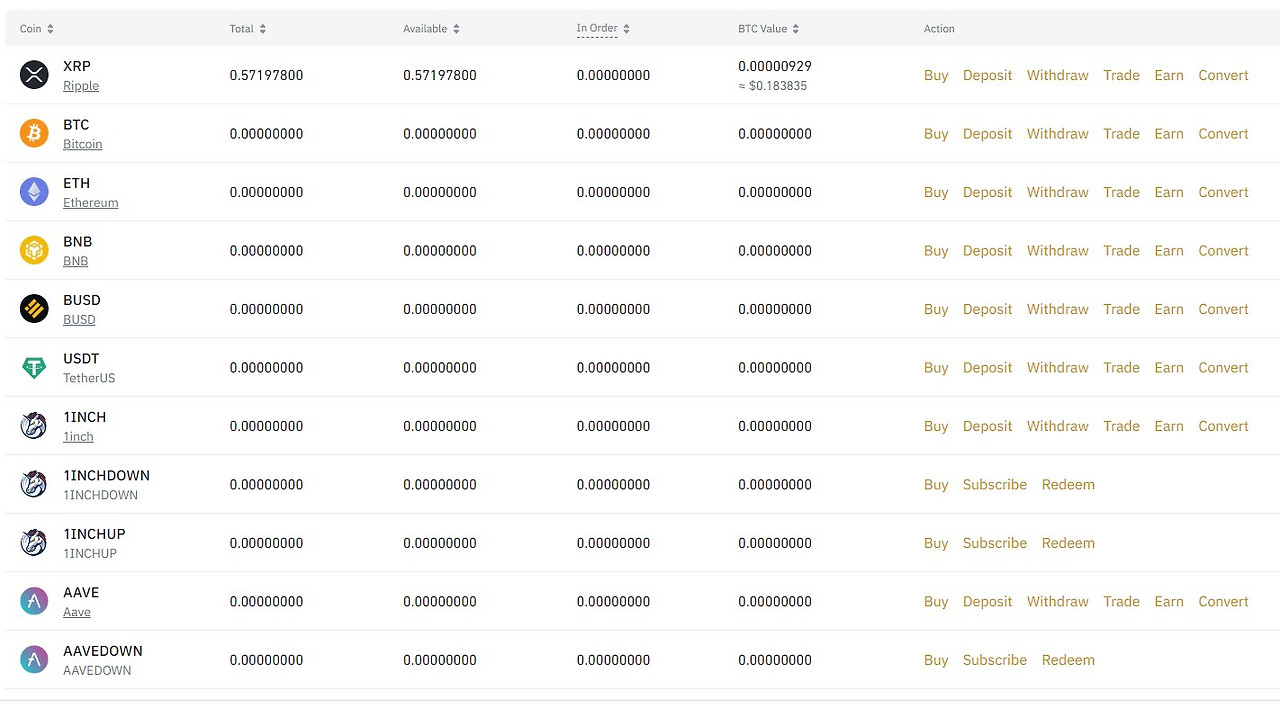This screenshot has height=708, width=1280.
Task: Select the ≈ $0.183835 USD estimate
Action: pos(773,86)
